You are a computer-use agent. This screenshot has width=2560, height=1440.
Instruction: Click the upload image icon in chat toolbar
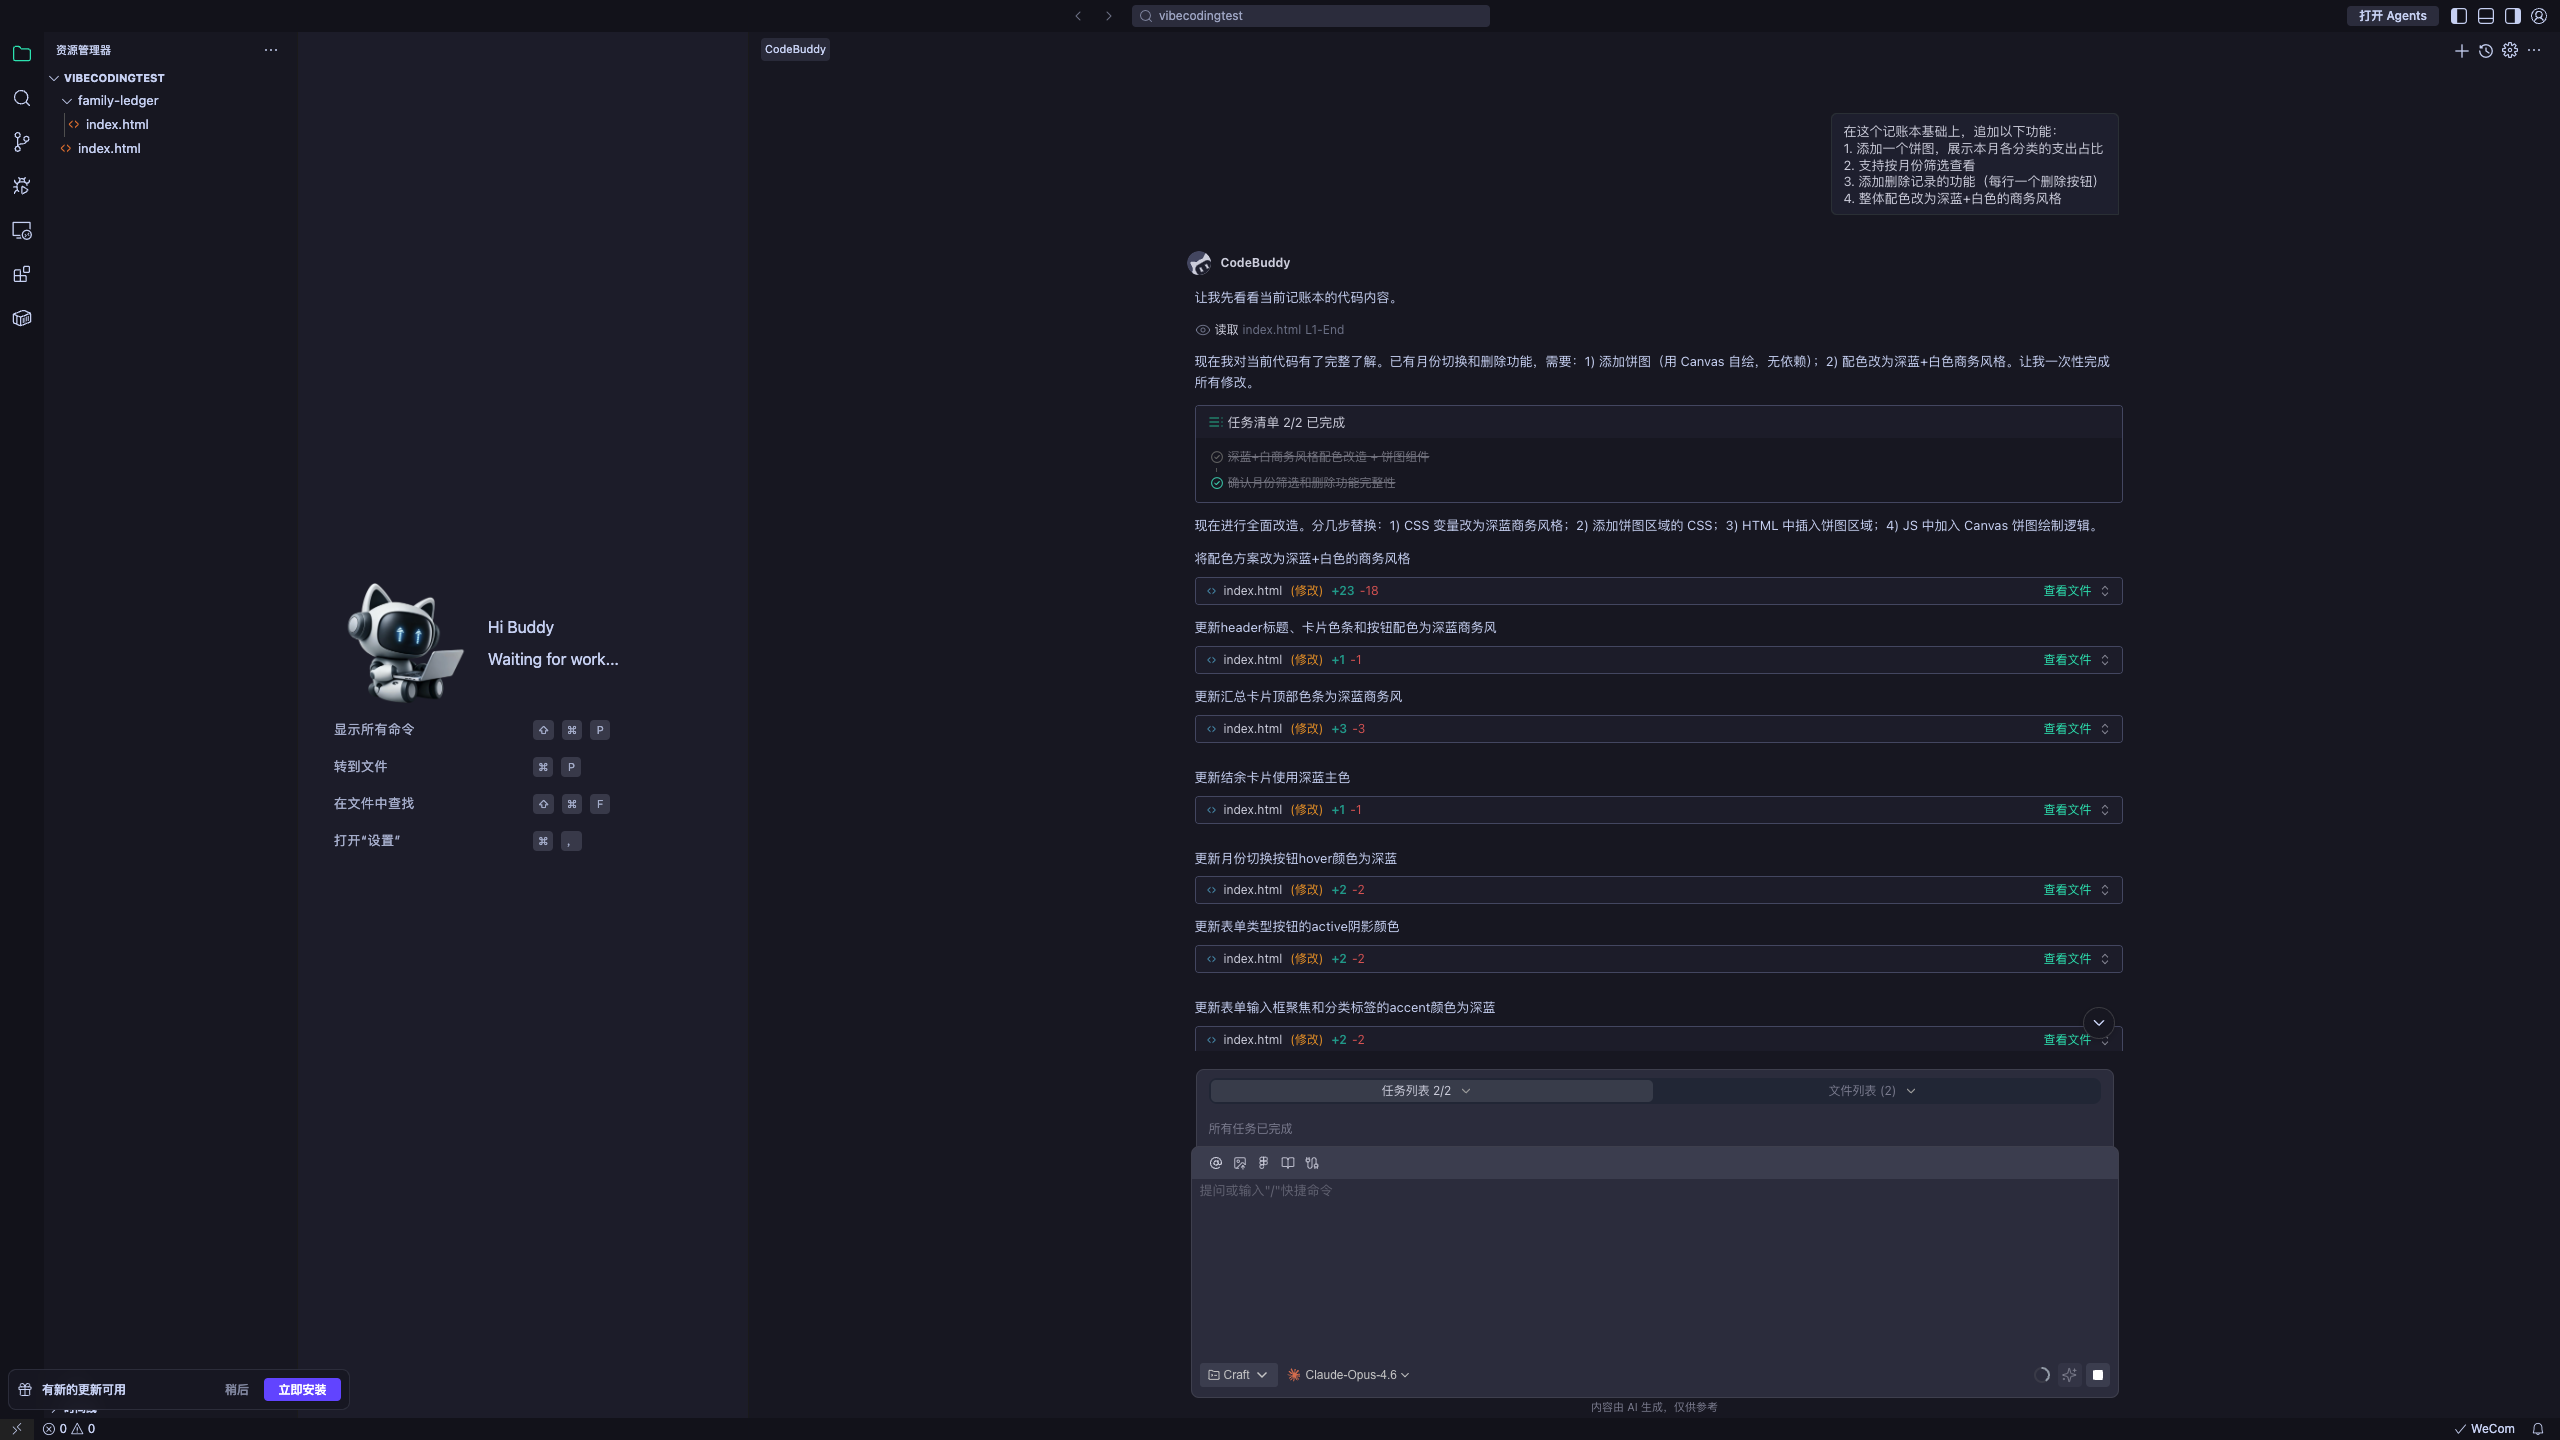point(1240,1163)
